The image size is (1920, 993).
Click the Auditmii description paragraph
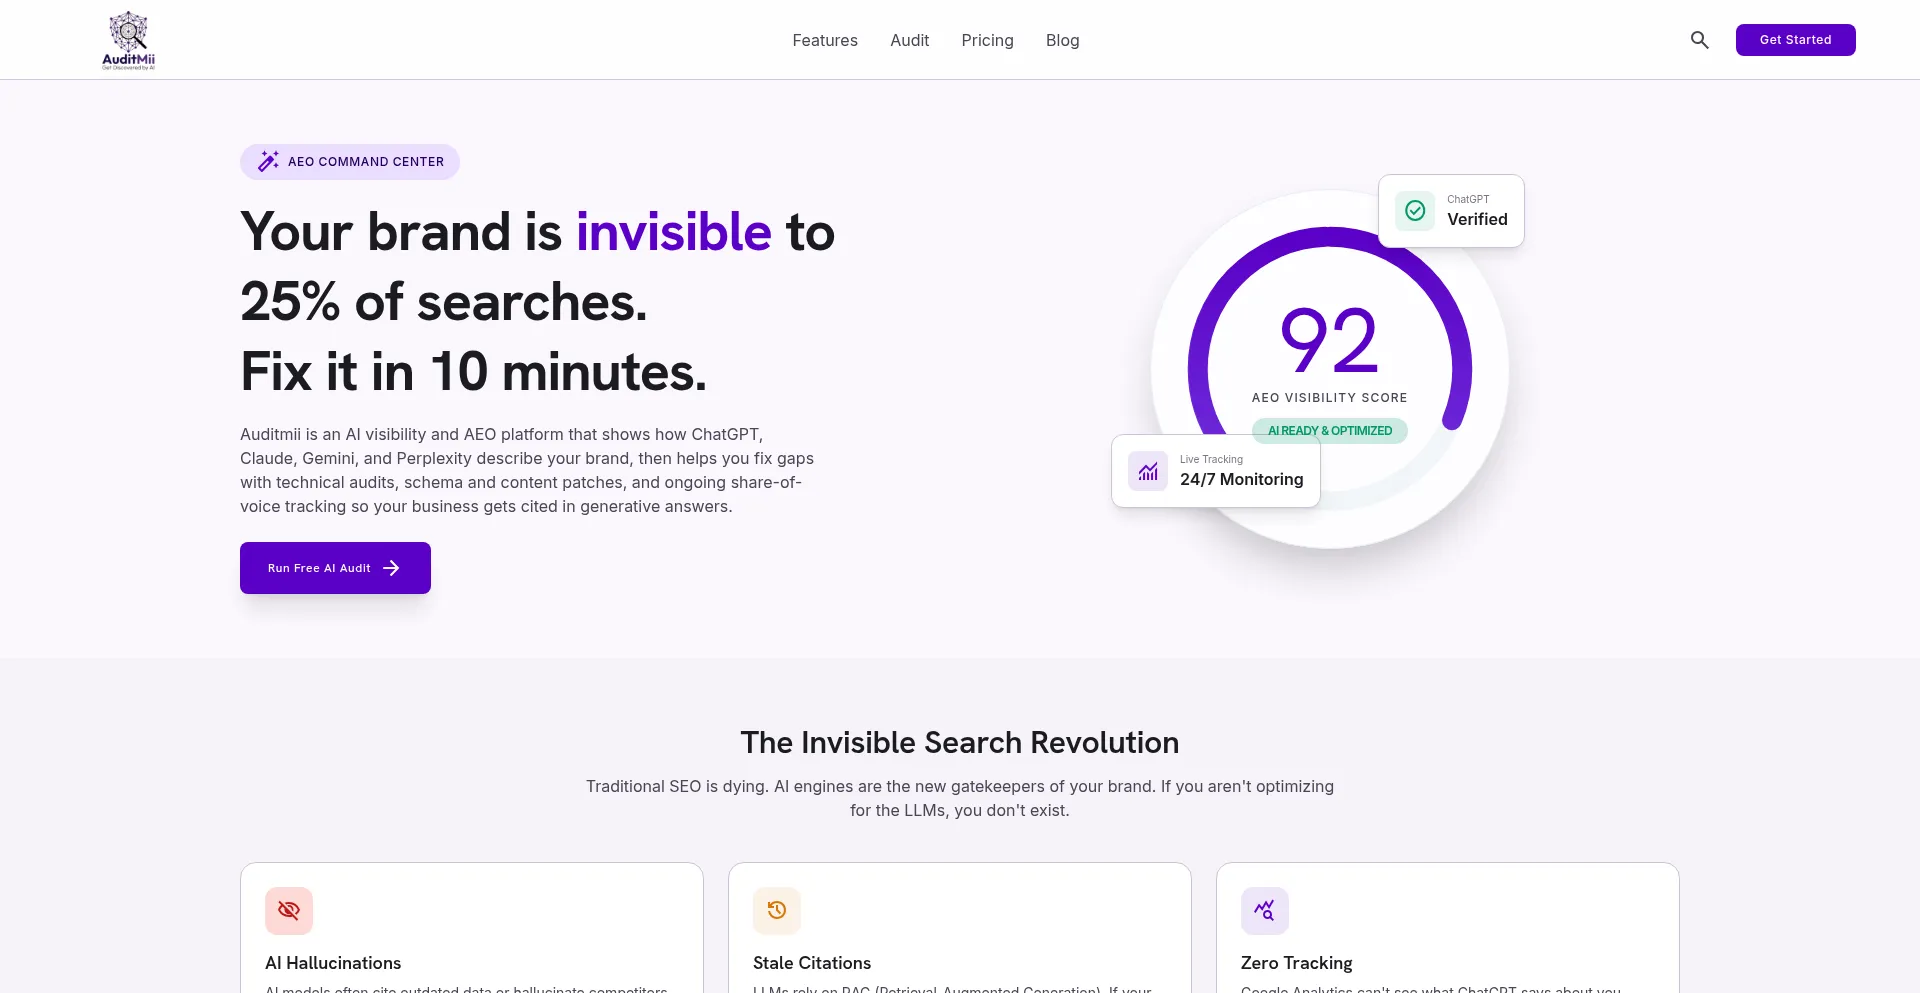tap(527, 470)
